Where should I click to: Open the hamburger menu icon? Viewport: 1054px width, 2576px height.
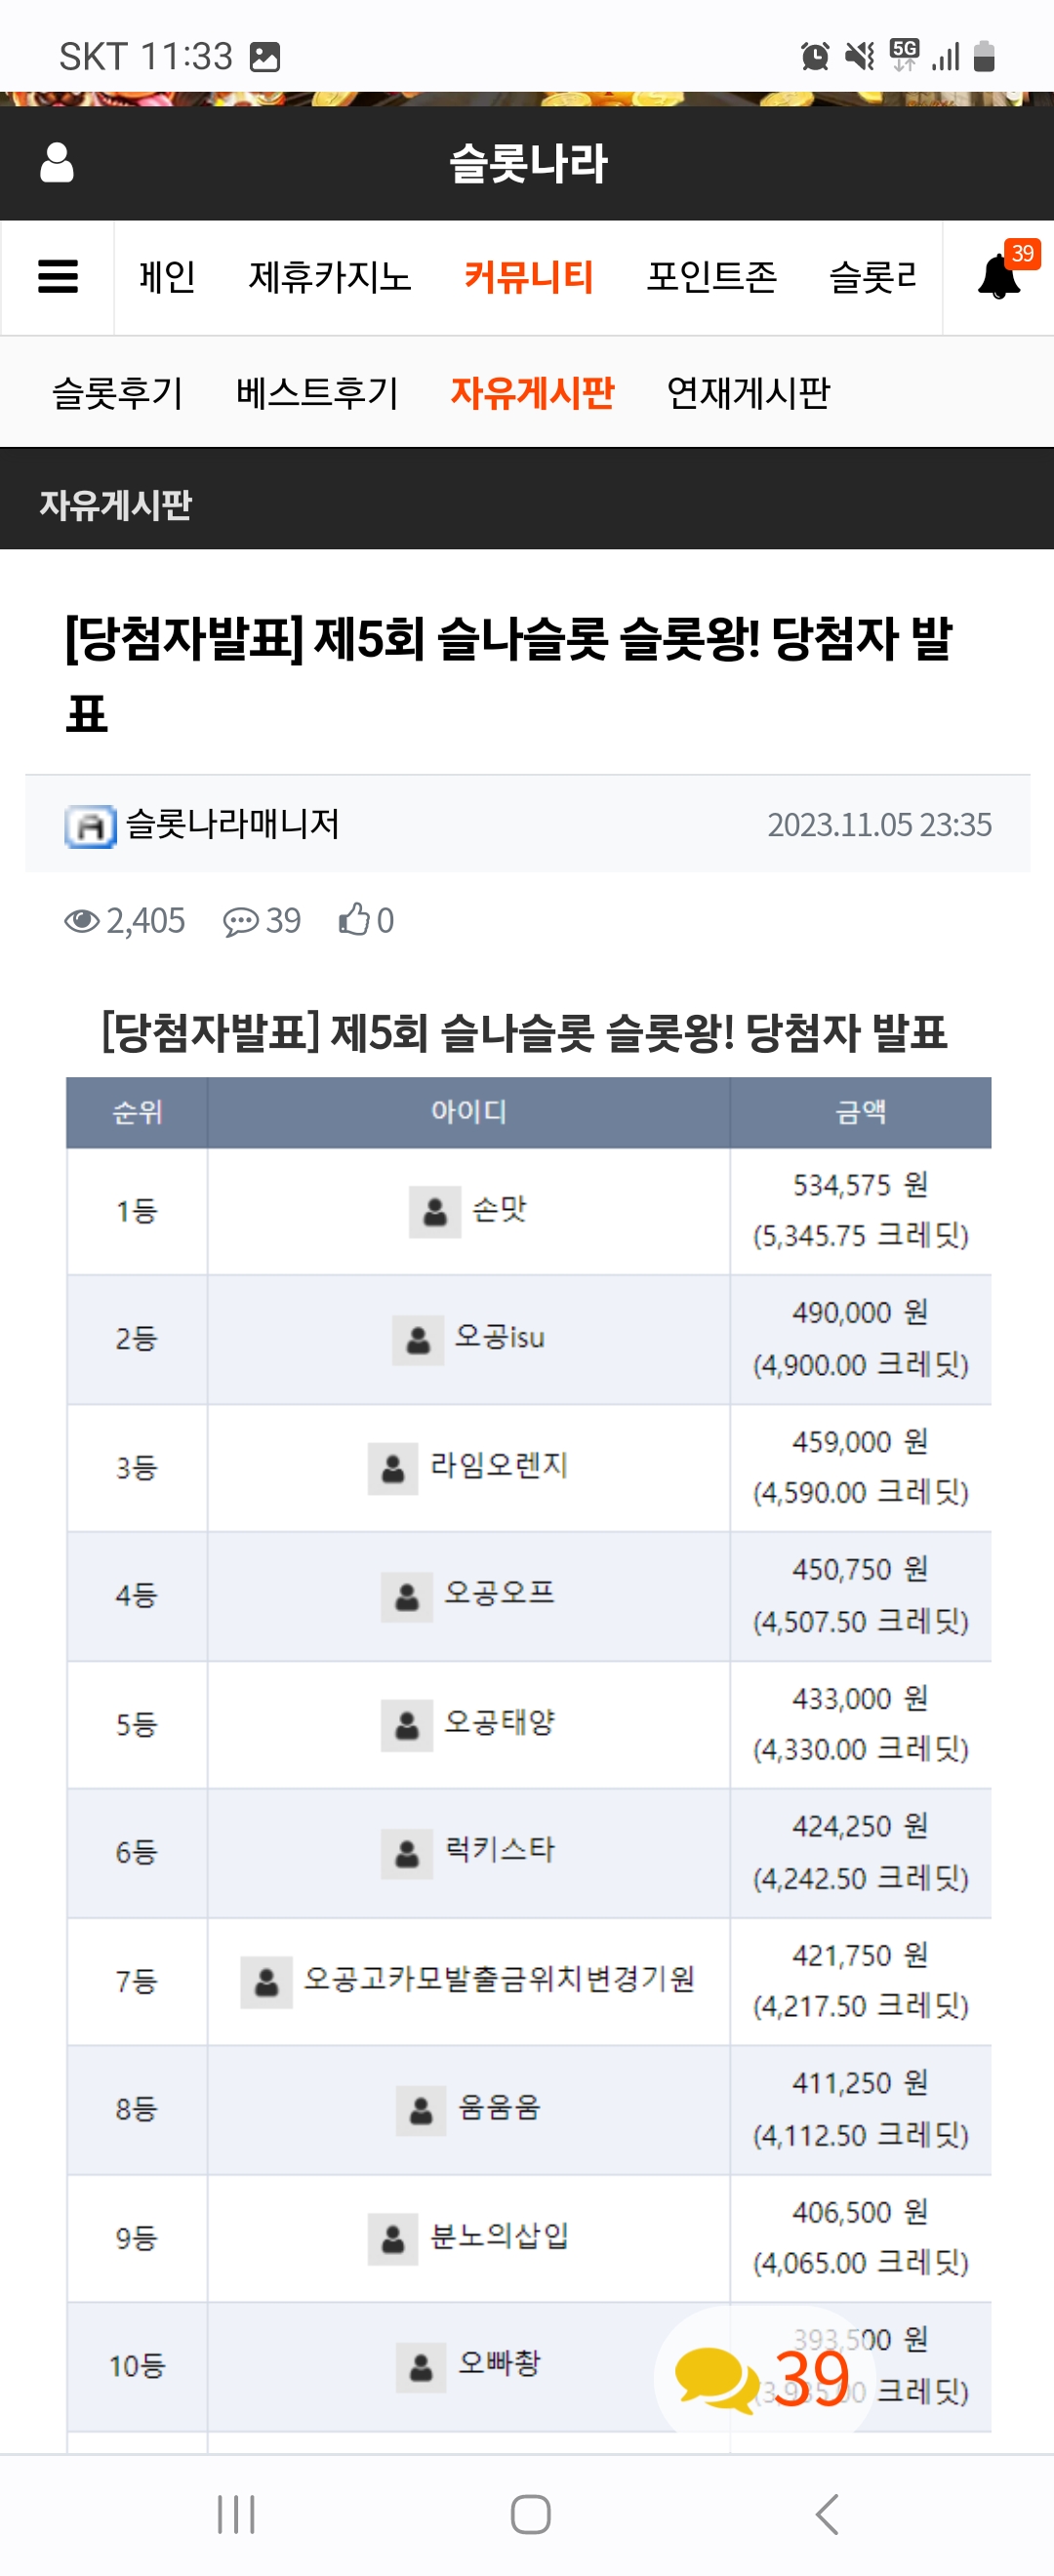pos(58,277)
